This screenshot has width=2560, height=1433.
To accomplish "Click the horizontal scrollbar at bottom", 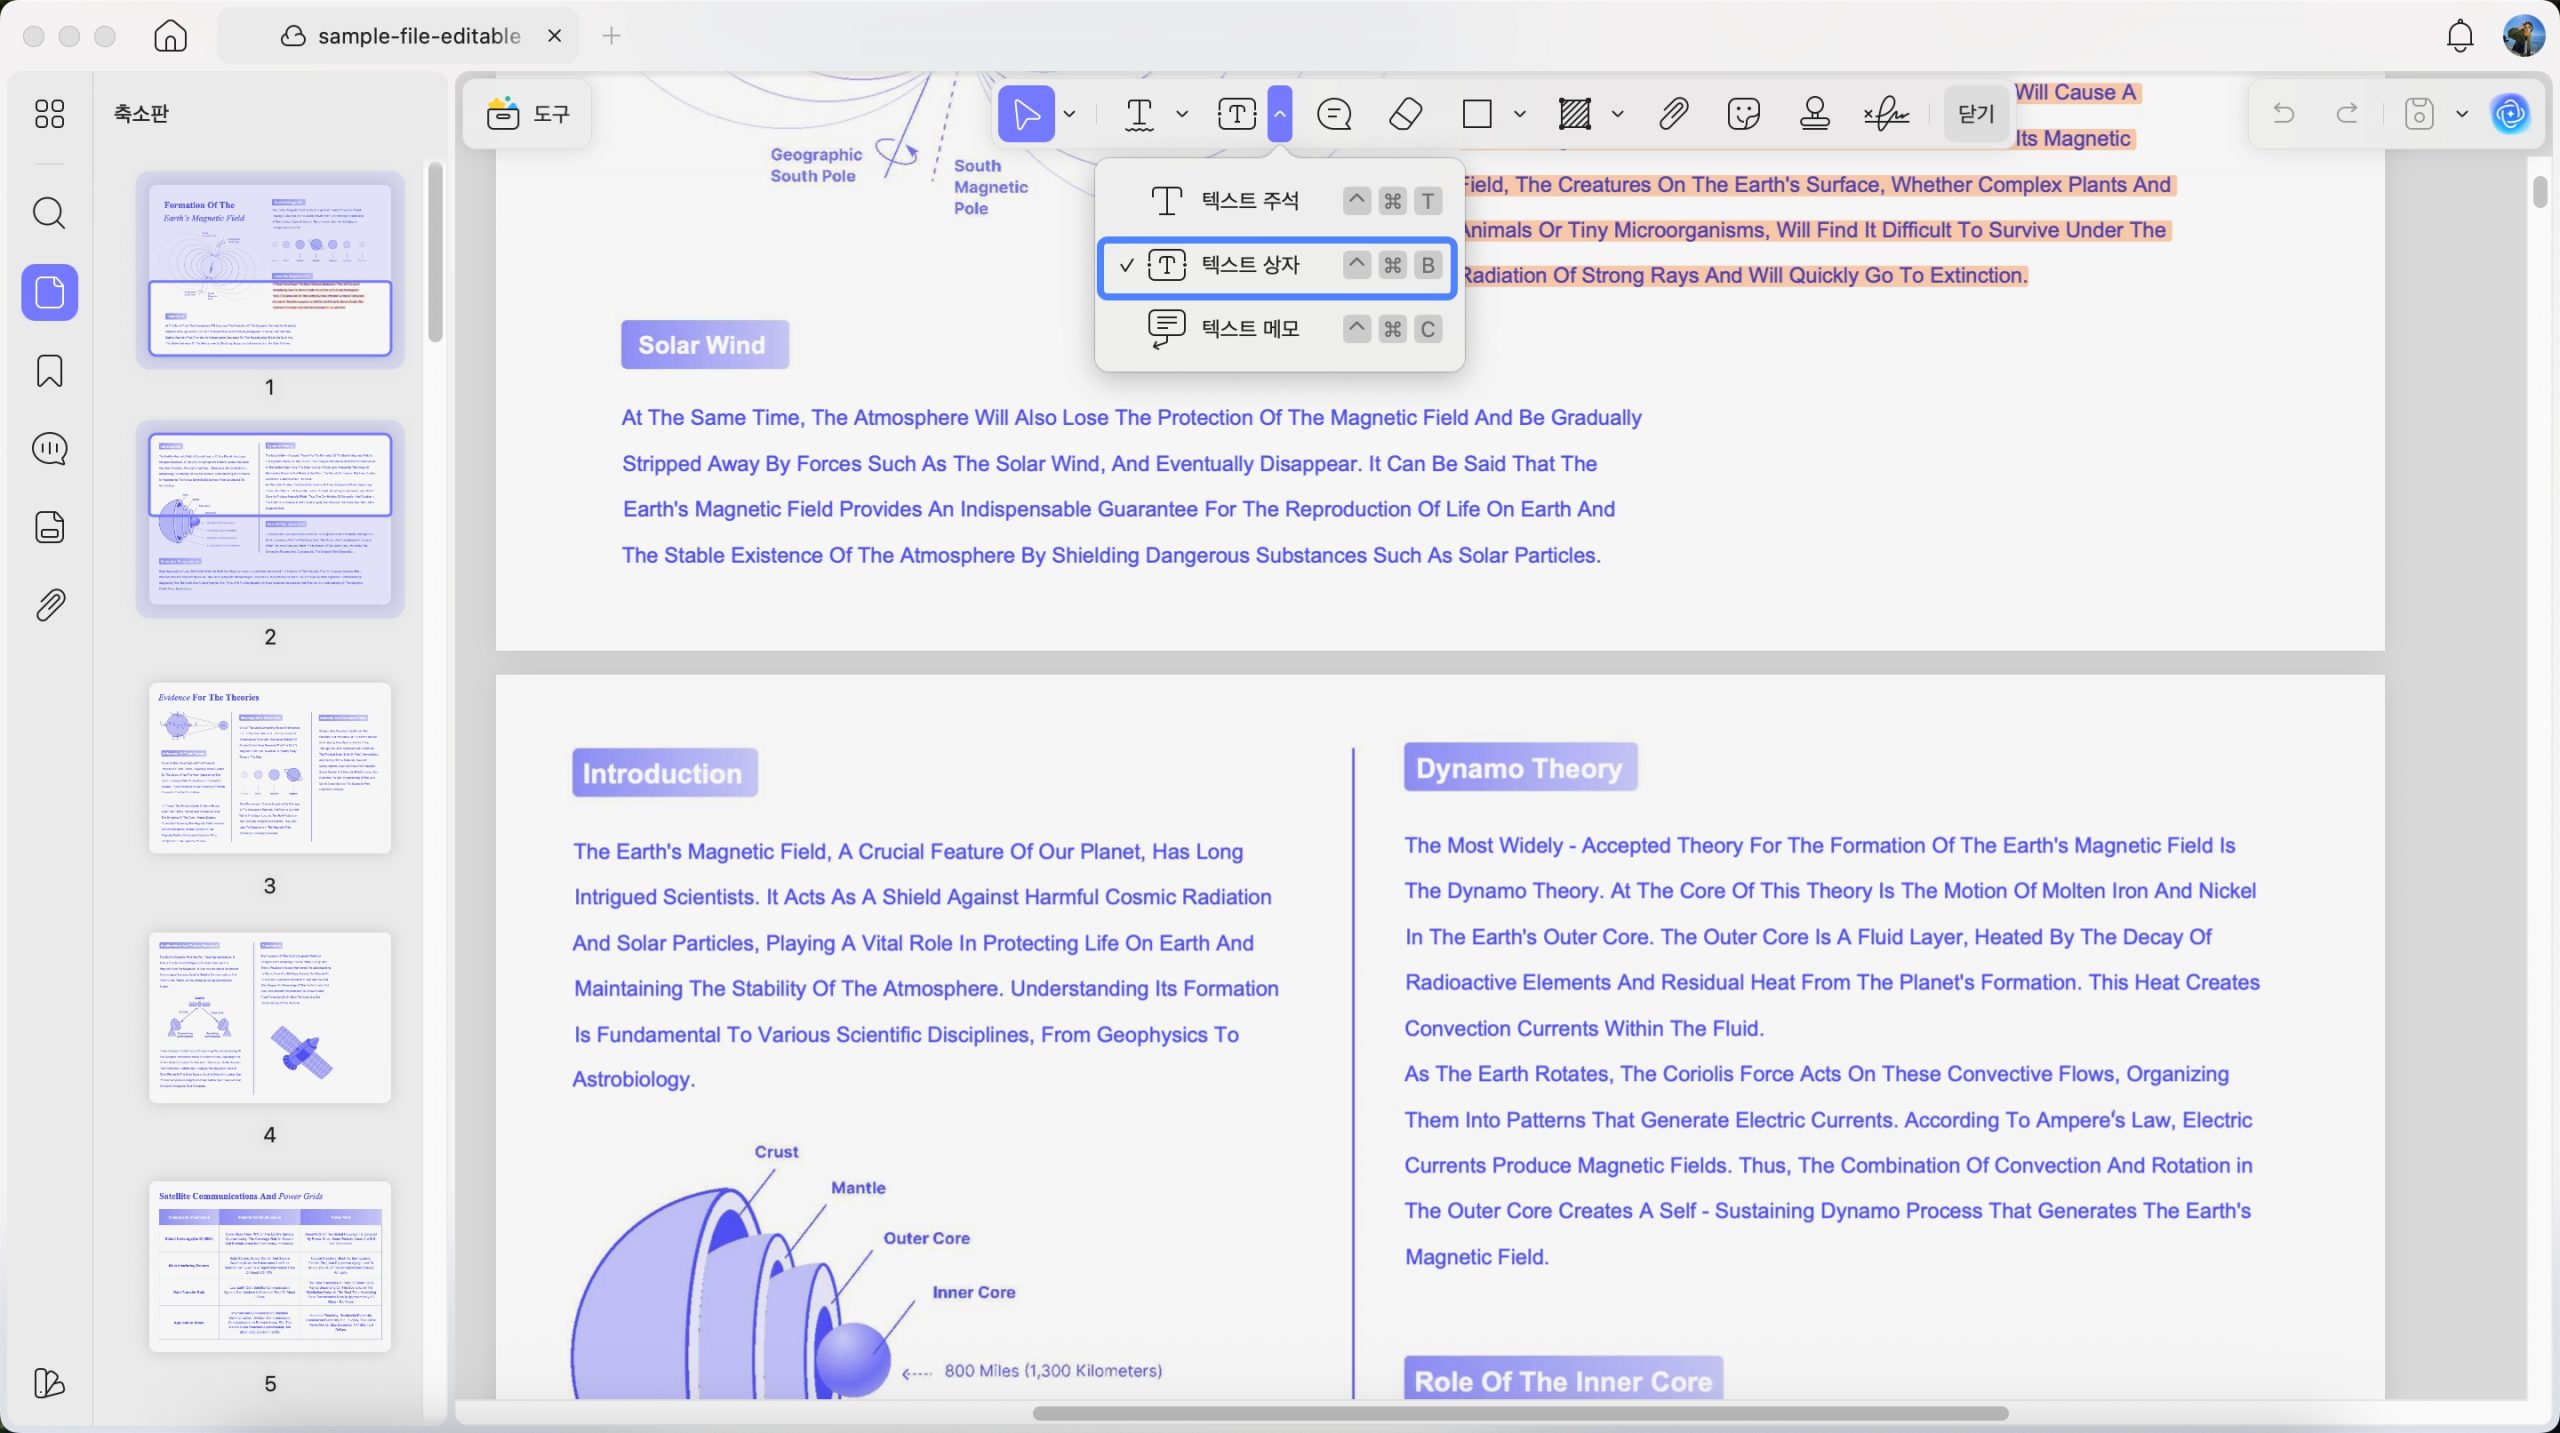I will tap(1519, 1413).
